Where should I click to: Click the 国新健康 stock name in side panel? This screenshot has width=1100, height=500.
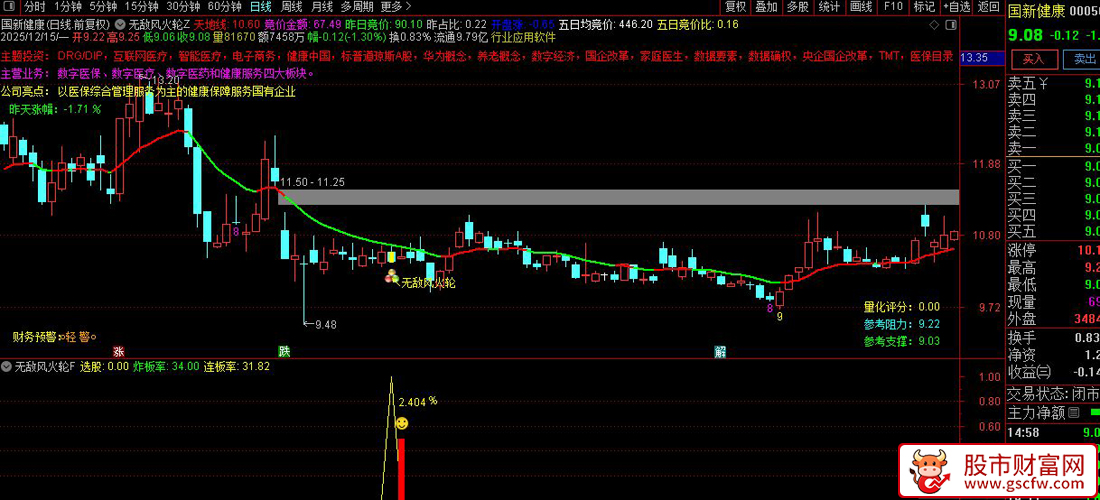pyautogui.click(x=1037, y=12)
